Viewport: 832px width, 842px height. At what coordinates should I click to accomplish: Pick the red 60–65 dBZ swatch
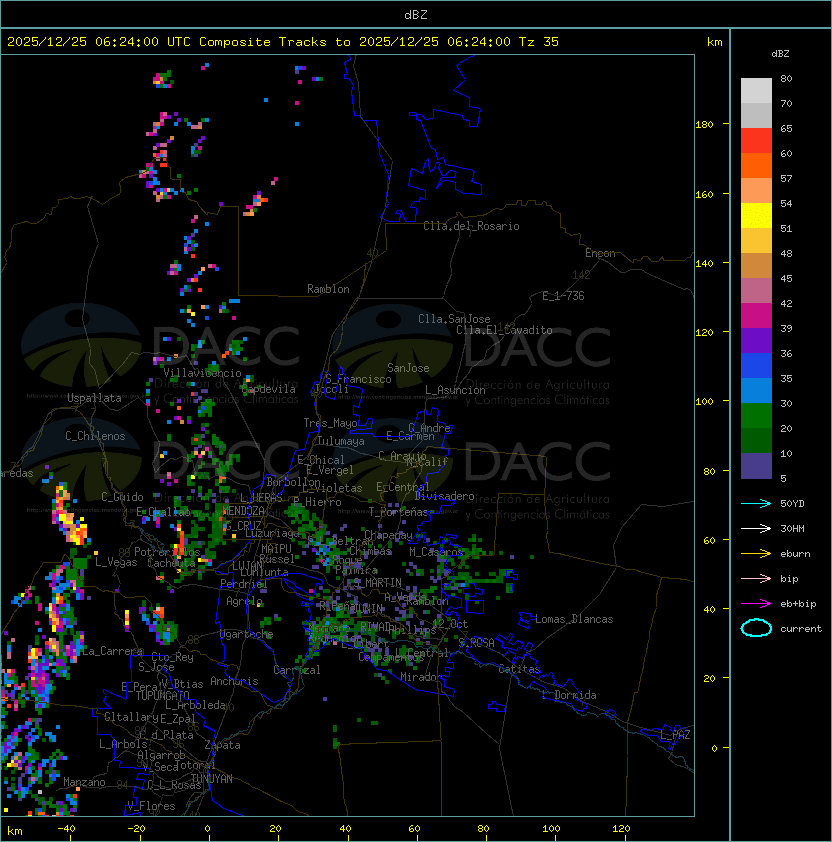(x=756, y=141)
